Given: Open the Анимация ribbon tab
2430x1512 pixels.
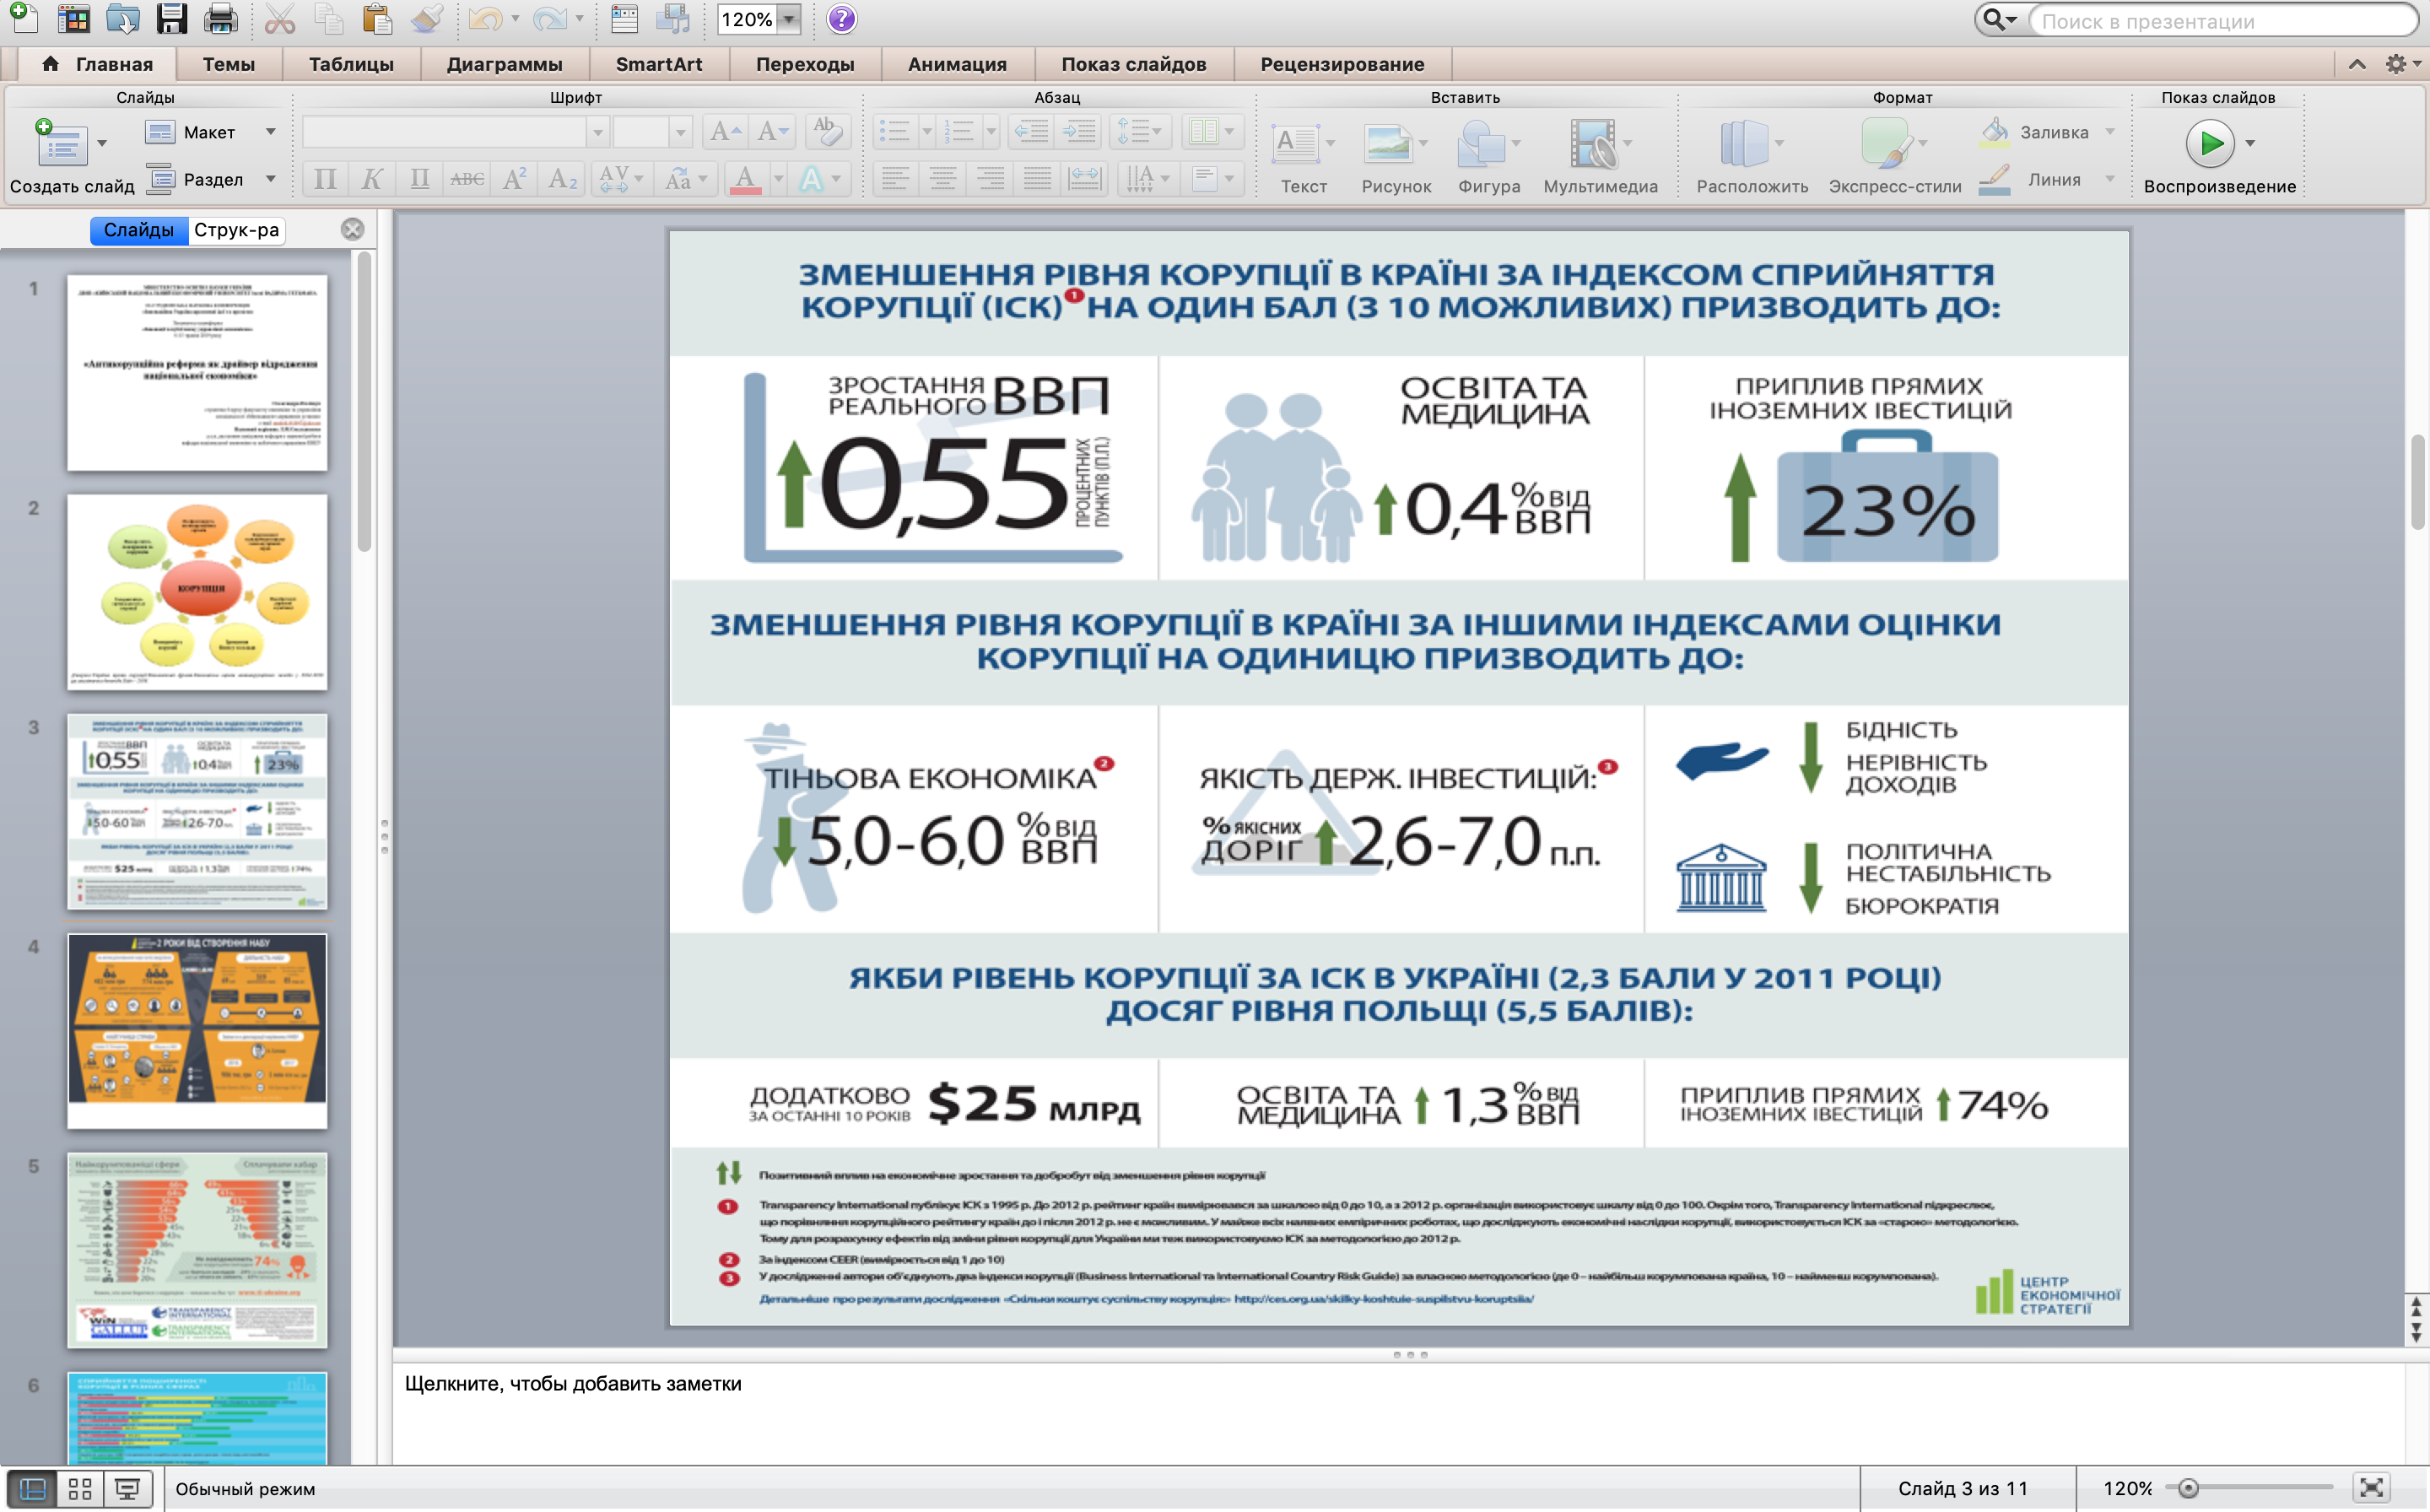Looking at the screenshot, I should (x=957, y=64).
